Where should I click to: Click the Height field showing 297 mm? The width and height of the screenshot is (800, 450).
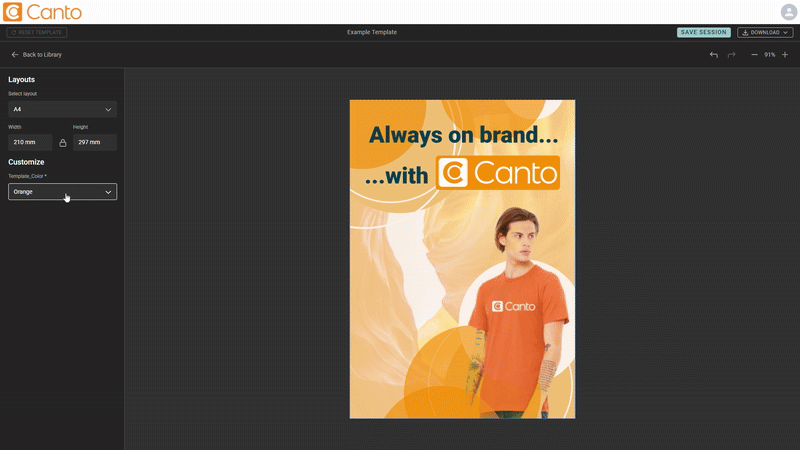pos(95,142)
